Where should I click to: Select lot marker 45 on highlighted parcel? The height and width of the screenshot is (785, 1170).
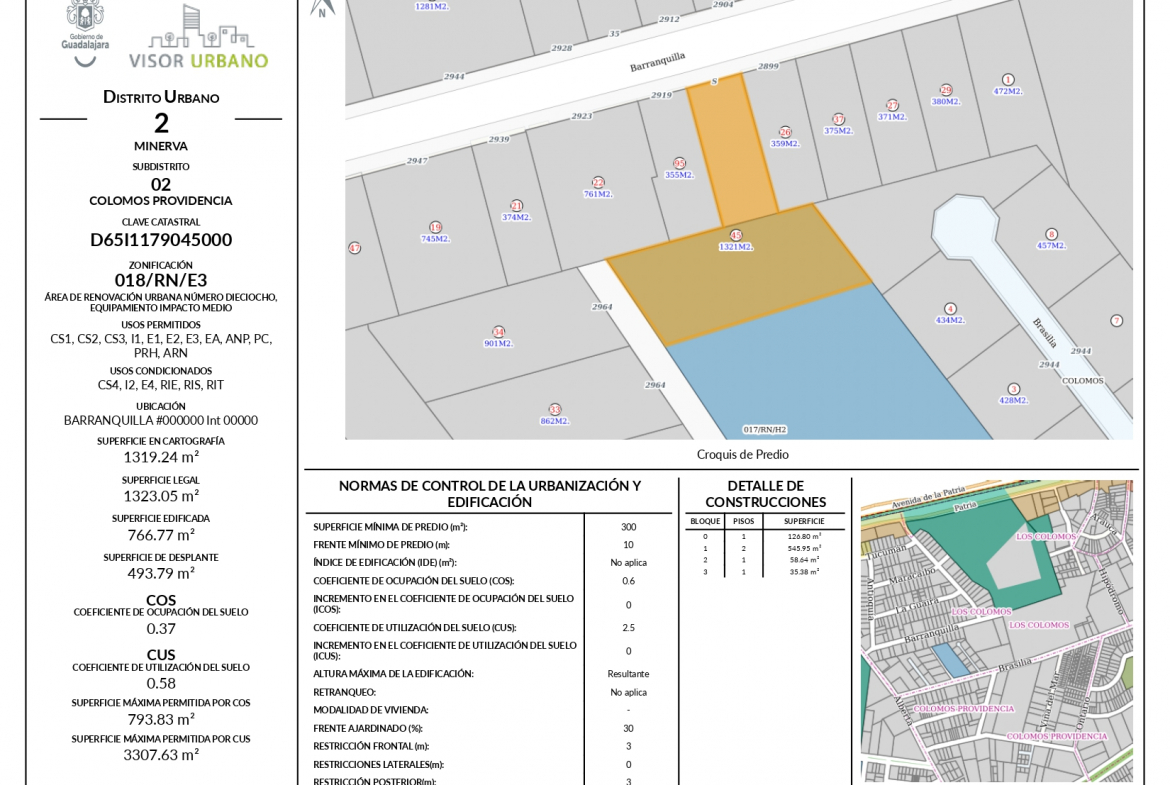click(x=736, y=235)
